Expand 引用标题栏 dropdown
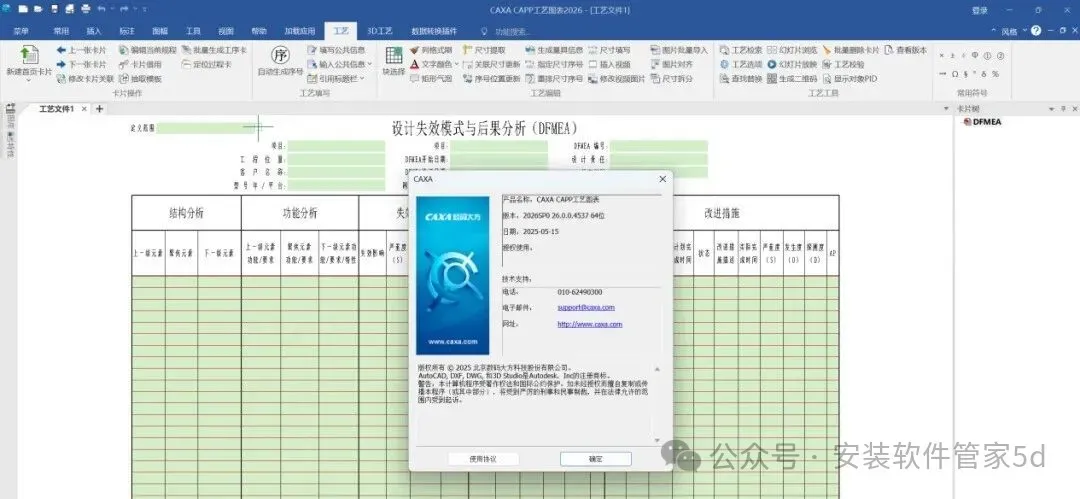 [x=362, y=79]
